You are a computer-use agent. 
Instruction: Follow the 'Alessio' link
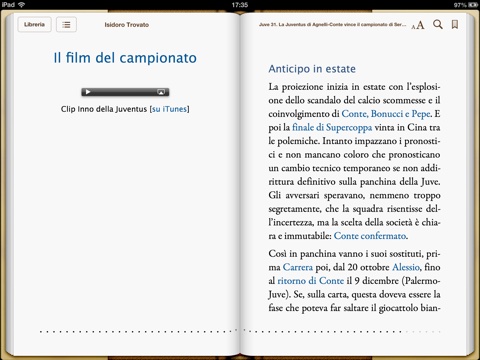406,267
